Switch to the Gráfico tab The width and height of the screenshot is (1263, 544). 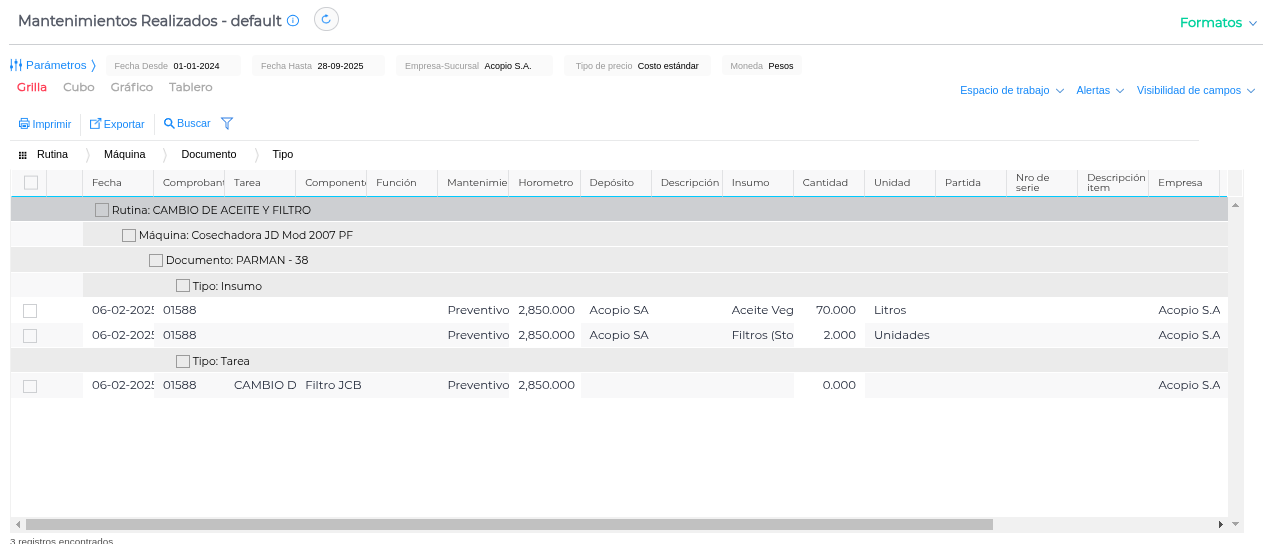click(x=131, y=87)
